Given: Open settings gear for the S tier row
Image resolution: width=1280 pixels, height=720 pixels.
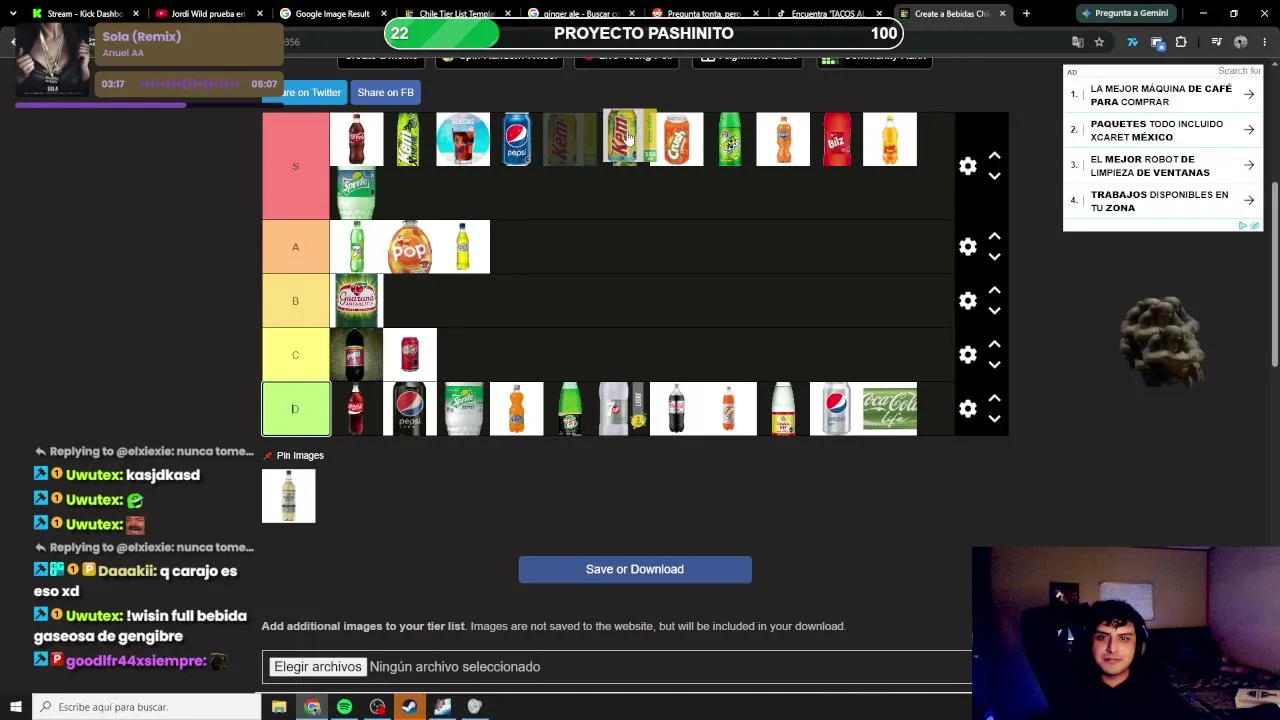Looking at the screenshot, I should point(967,166).
